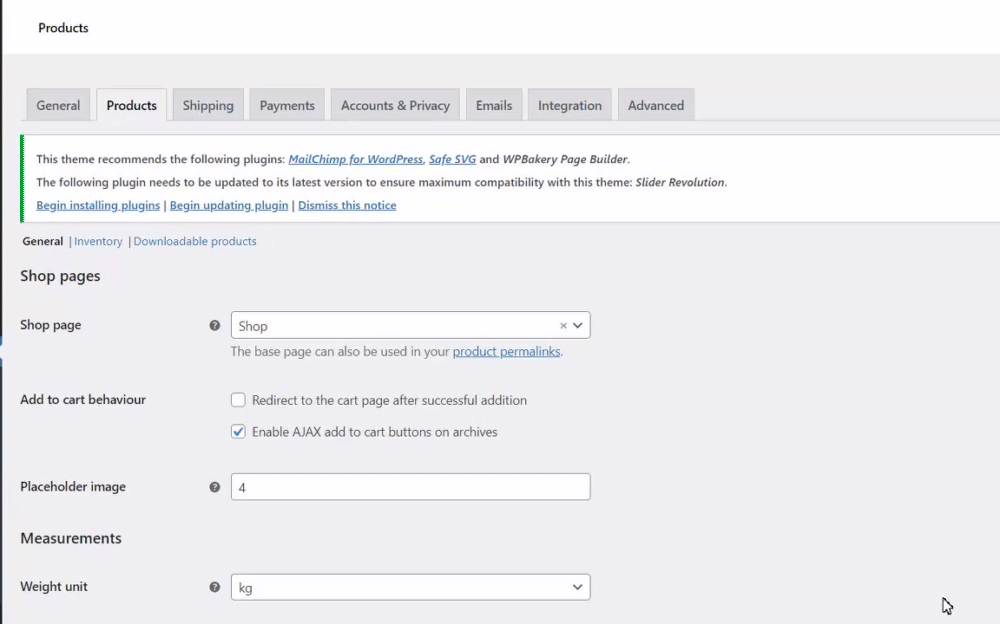Expand the Weight unit dropdown
The image size is (1000, 624).
pyautogui.click(x=410, y=587)
